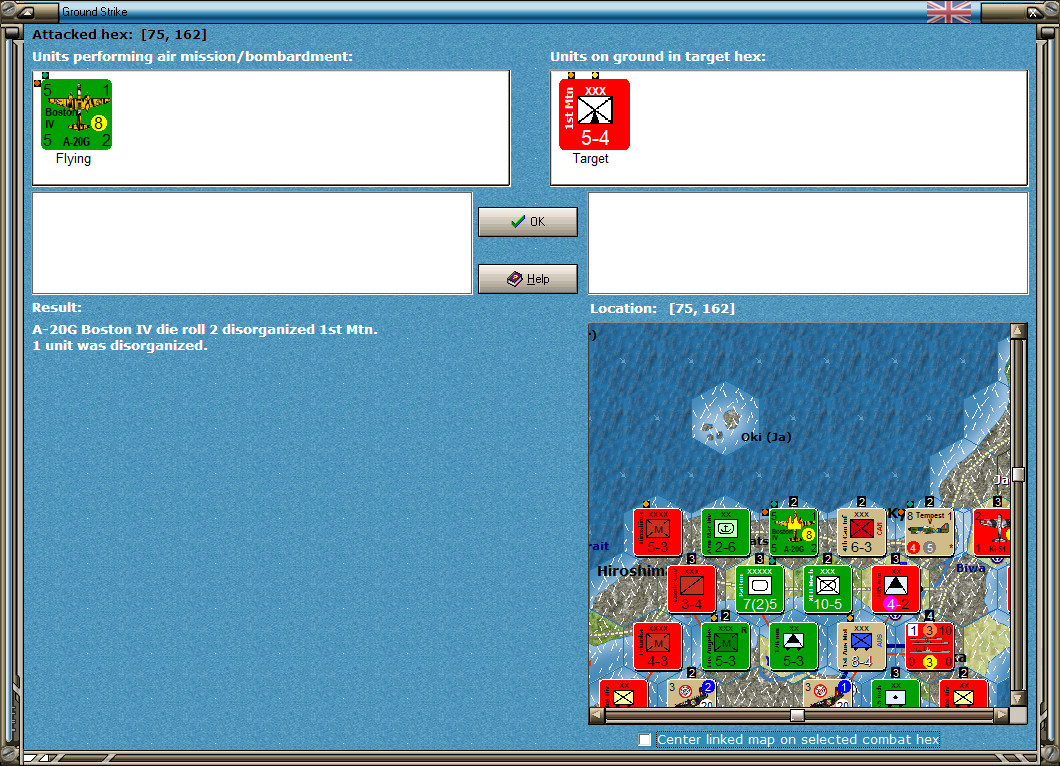Click the 'Hiroshima' city label on the map
Image resolution: width=1060 pixels, height=766 pixels.
631,571
